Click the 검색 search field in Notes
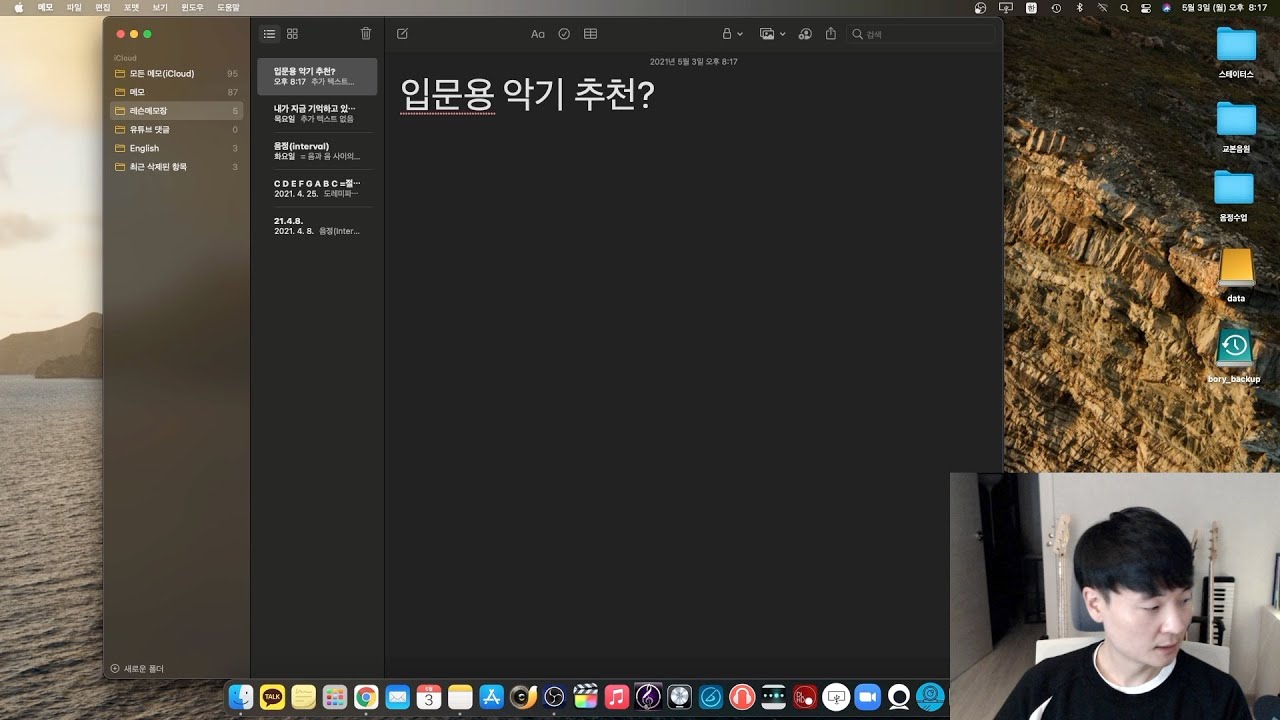The height and width of the screenshot is (720, 1280). (922, 34)
